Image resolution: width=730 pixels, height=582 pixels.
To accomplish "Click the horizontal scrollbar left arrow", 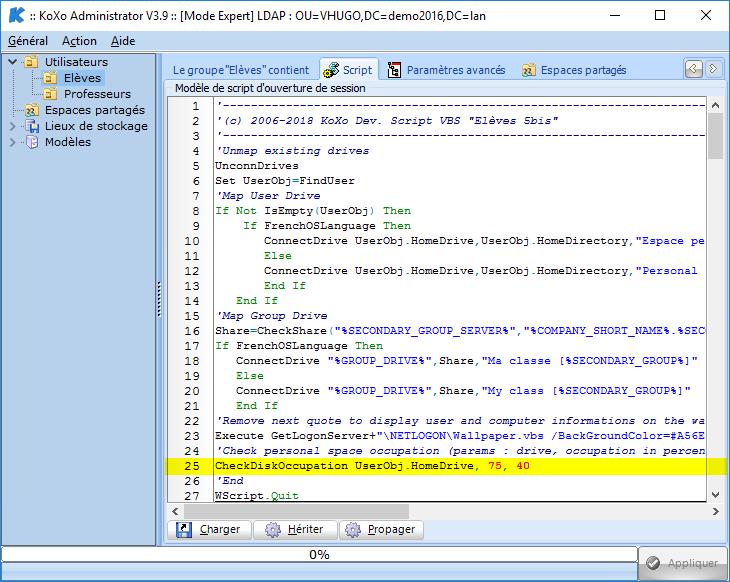I will tap(175, 511).
